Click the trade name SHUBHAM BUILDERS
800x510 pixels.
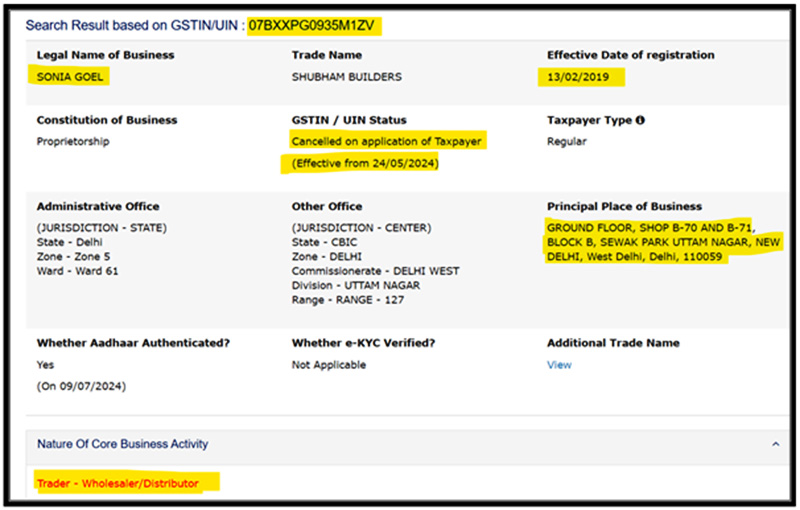[x=345, y=76]
